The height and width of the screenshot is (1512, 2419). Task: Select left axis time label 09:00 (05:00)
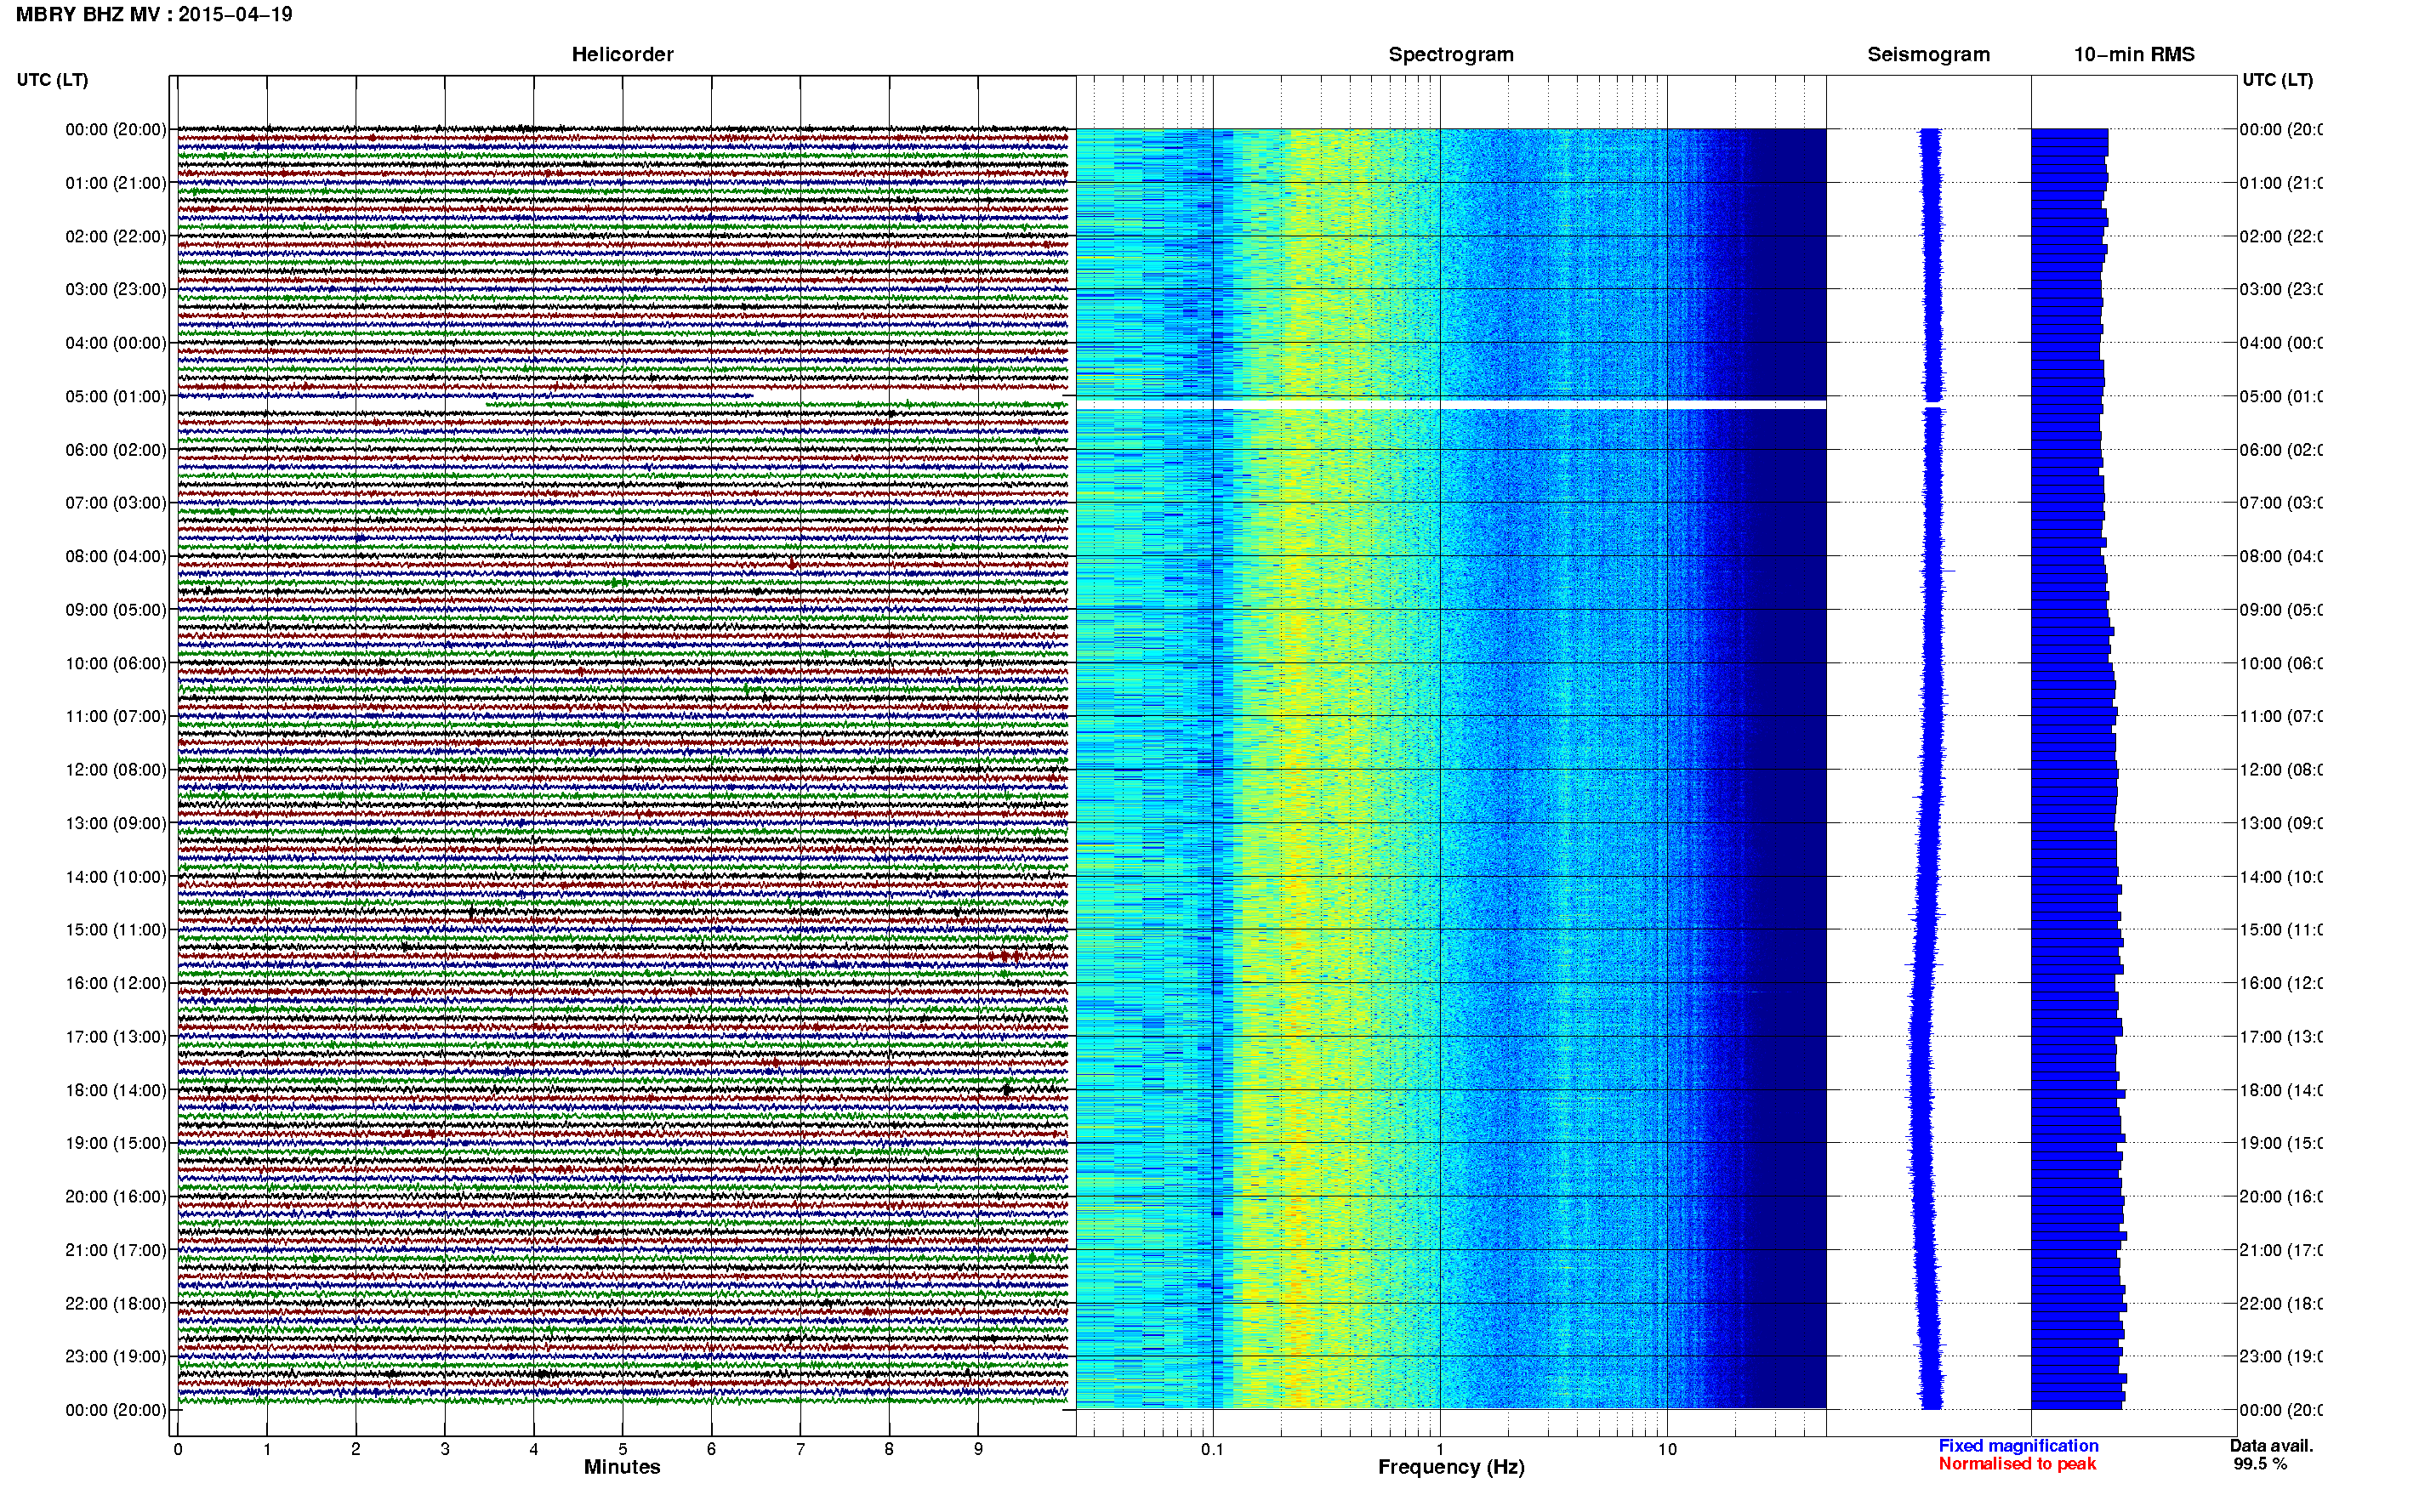coord(116,610)
